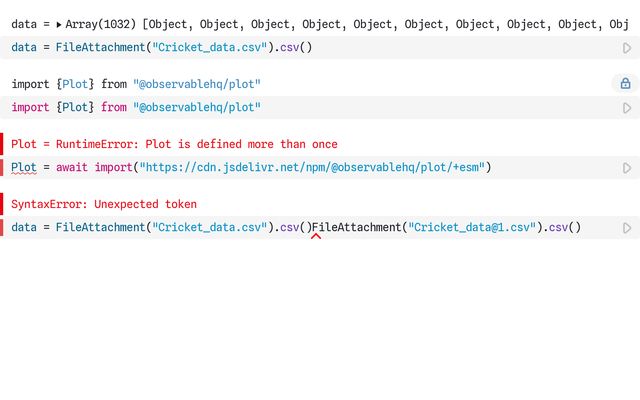This screenshot has height=400, width=640.
Task: Click the underlined Plot variable name
Action: coord(24,167)
